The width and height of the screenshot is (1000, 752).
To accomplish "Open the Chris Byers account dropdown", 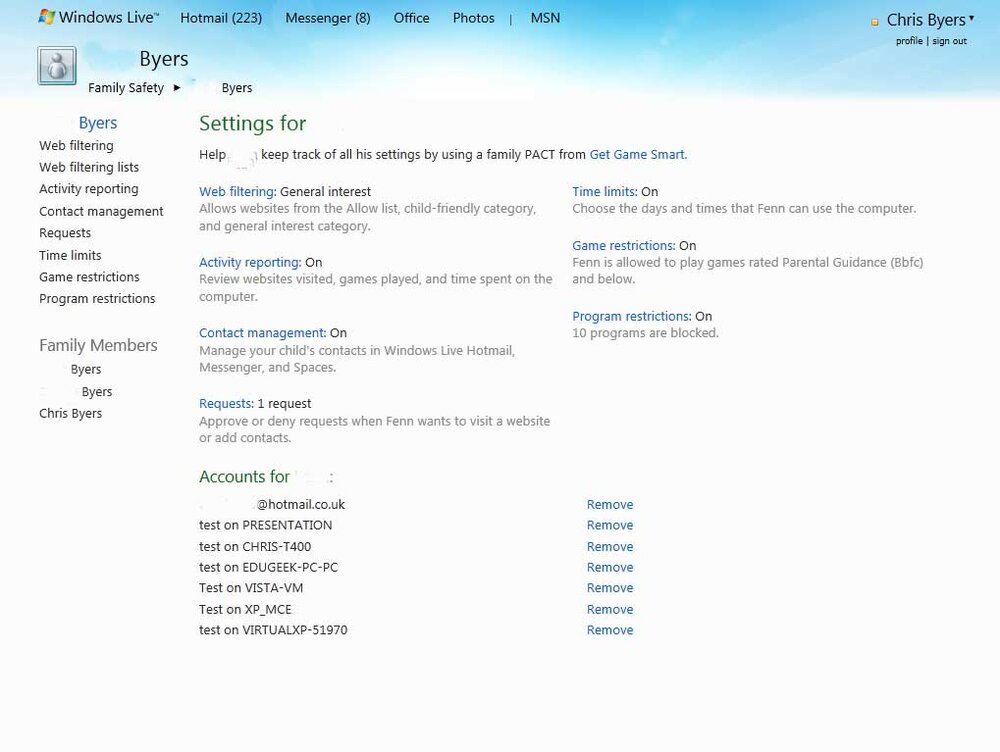I will tap(971, 18).
